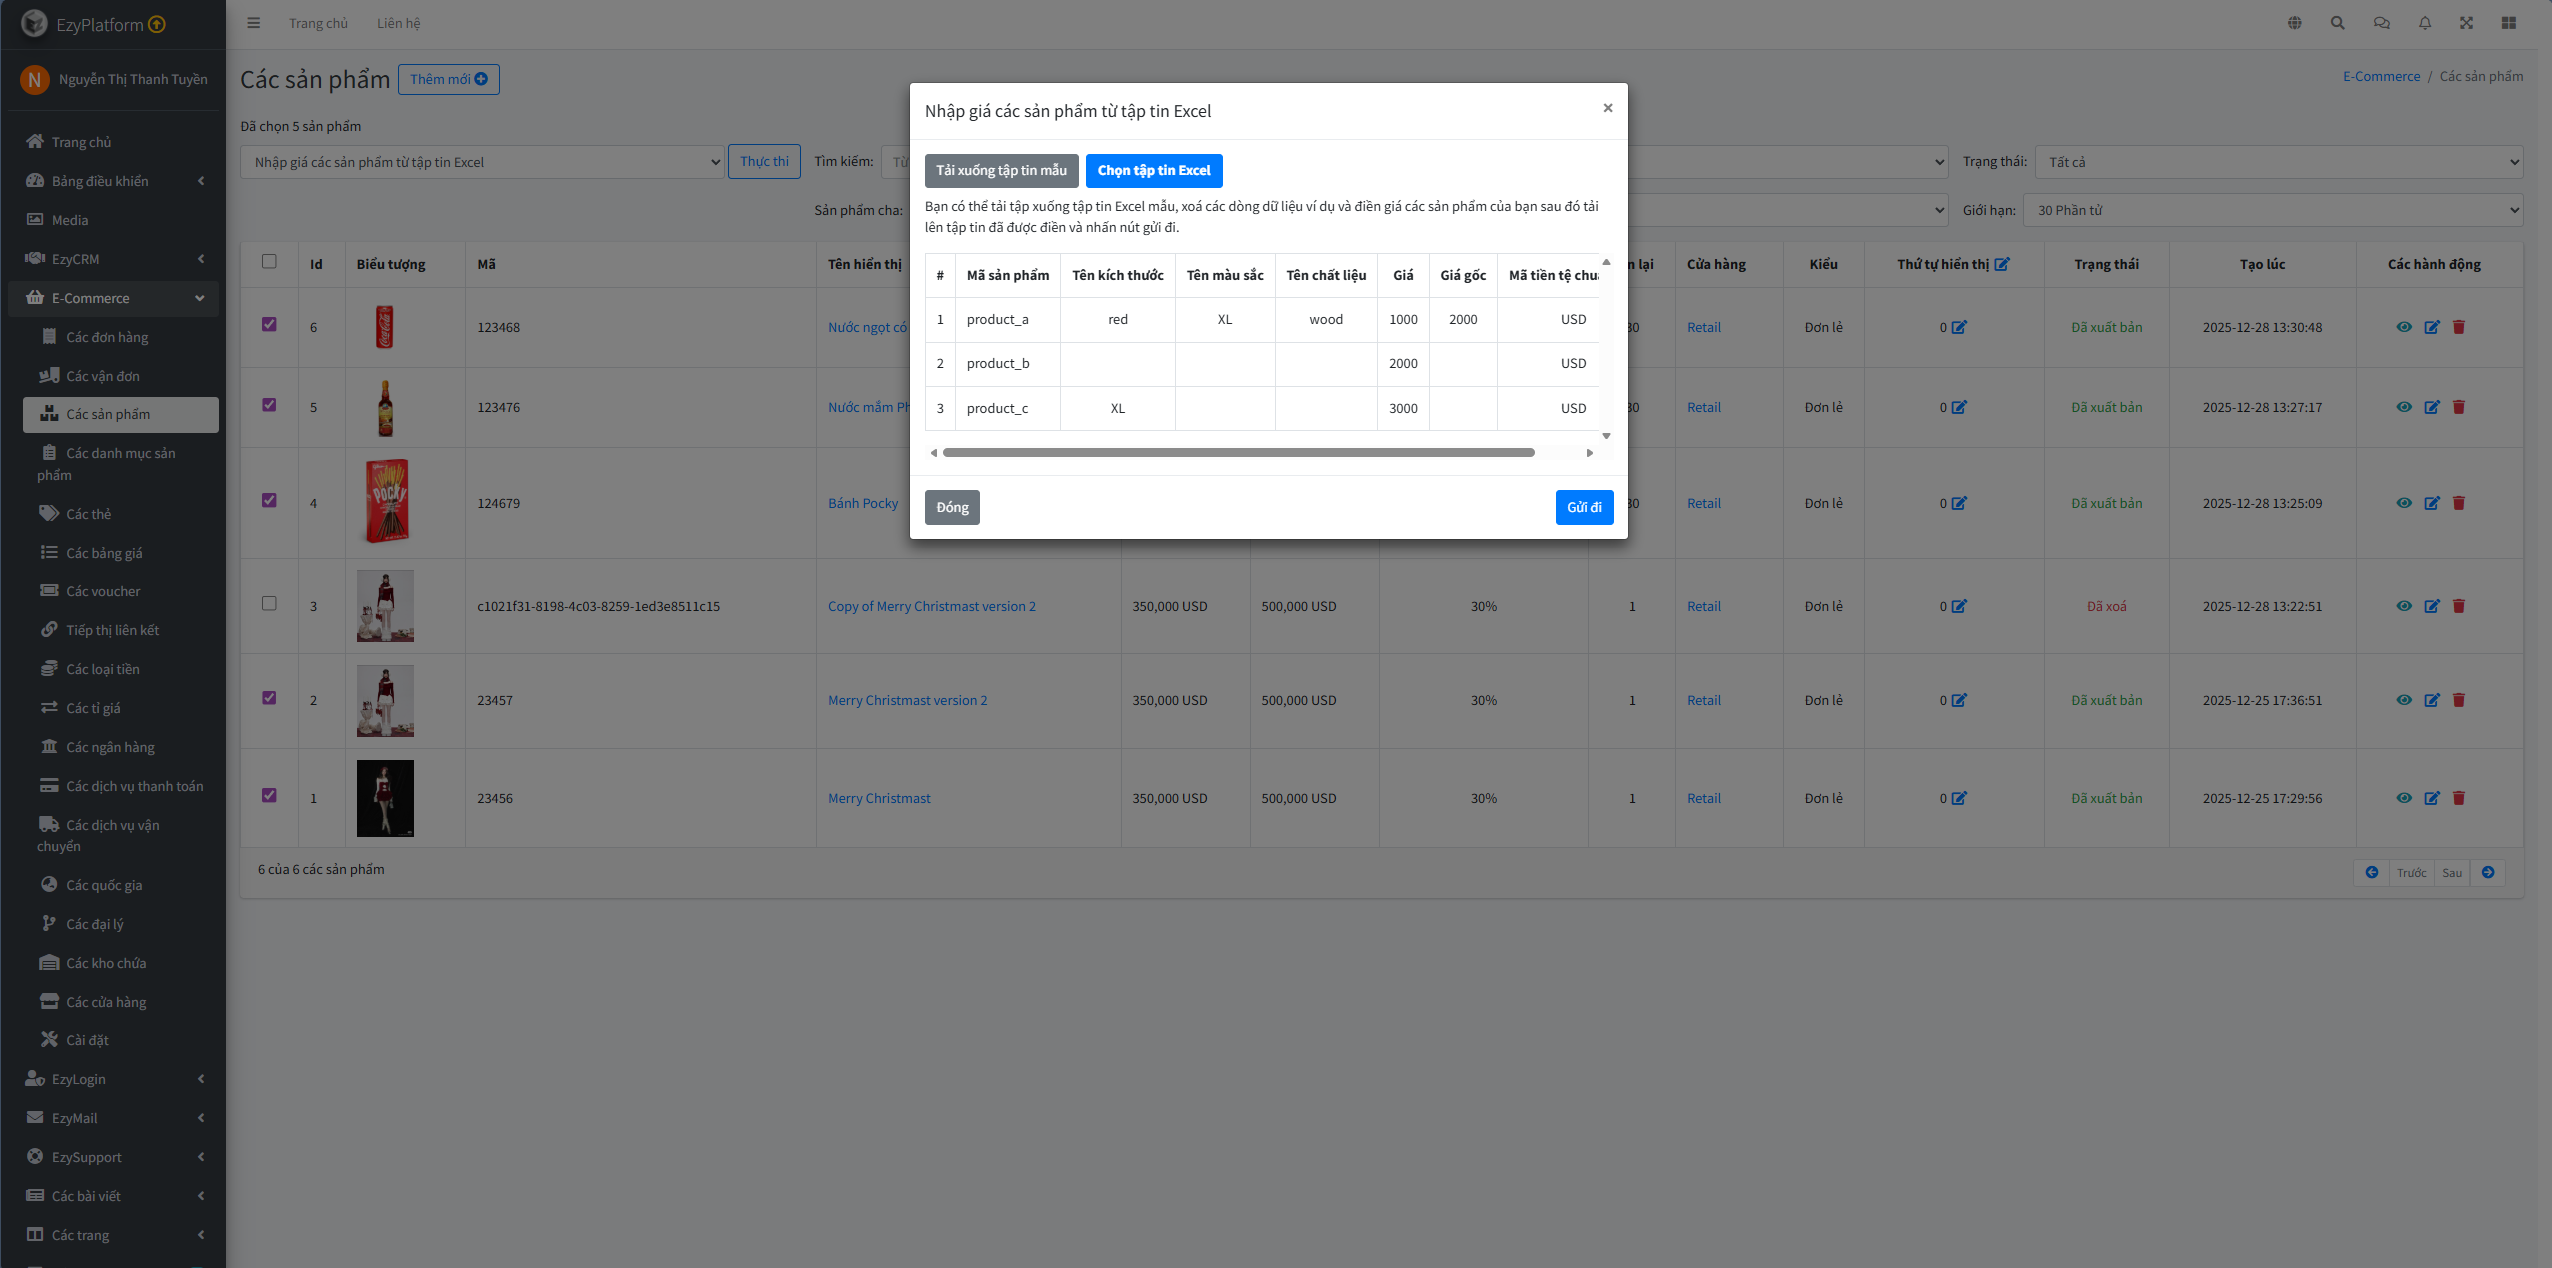
Task: Click the 'Chọn tập tin Excel' button
Action: pos(1153,170)
